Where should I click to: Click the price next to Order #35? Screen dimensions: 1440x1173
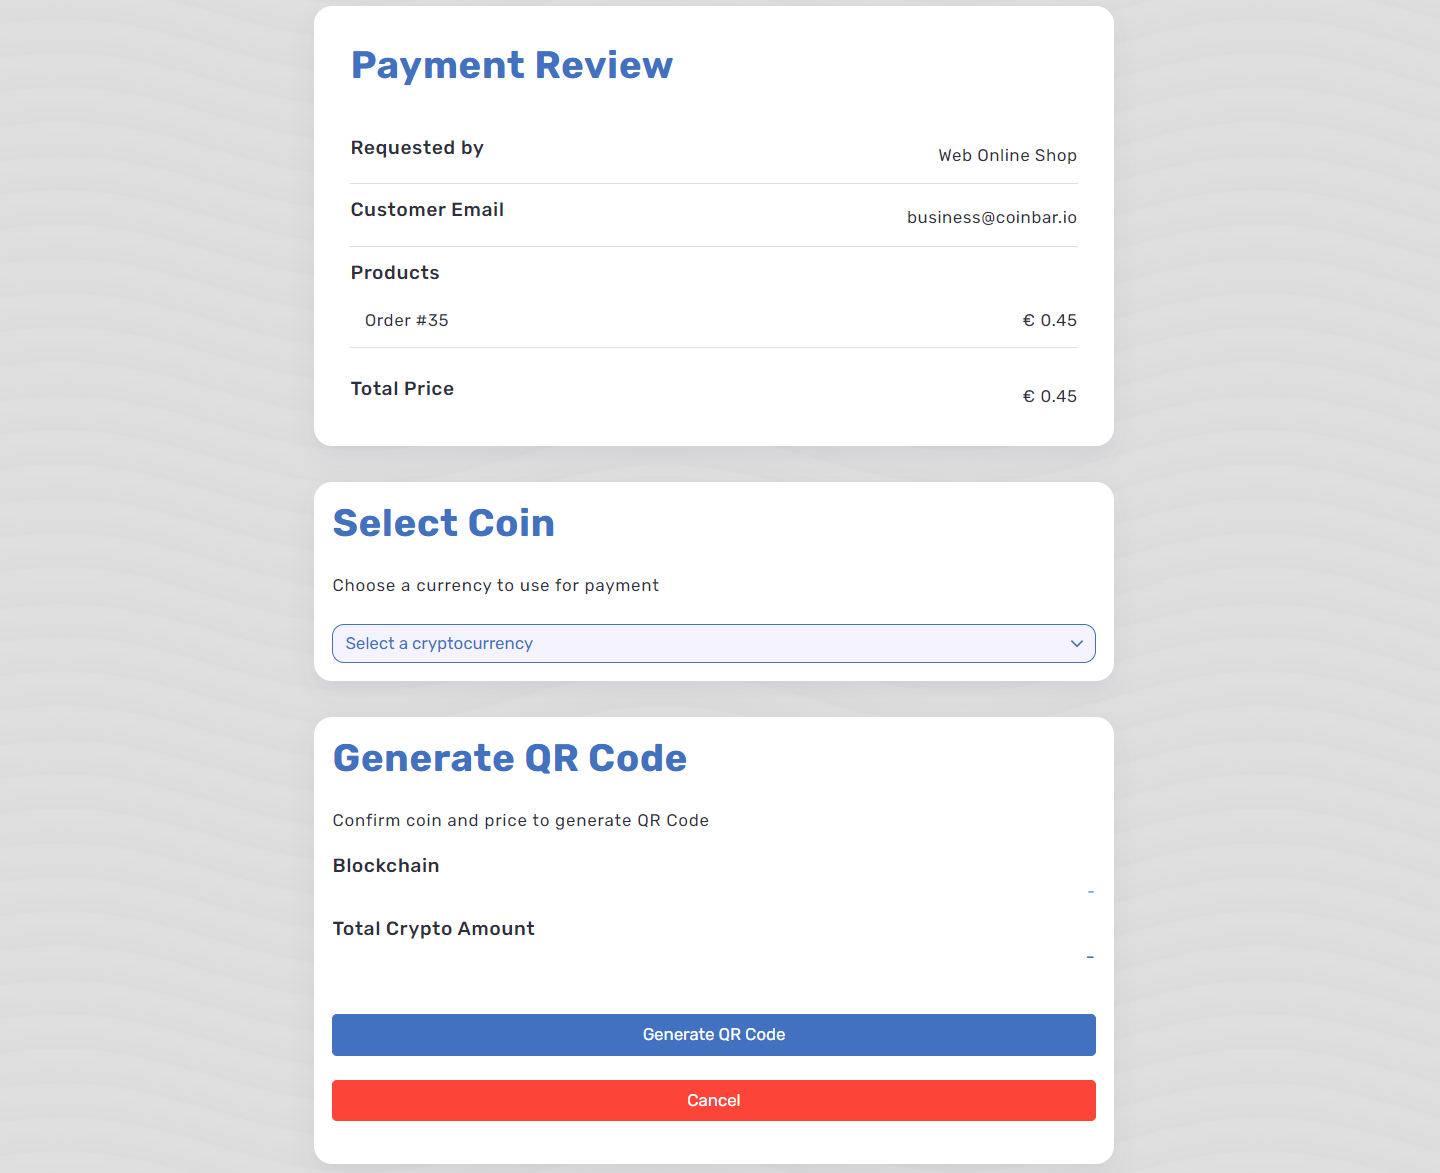(1049, 321)
